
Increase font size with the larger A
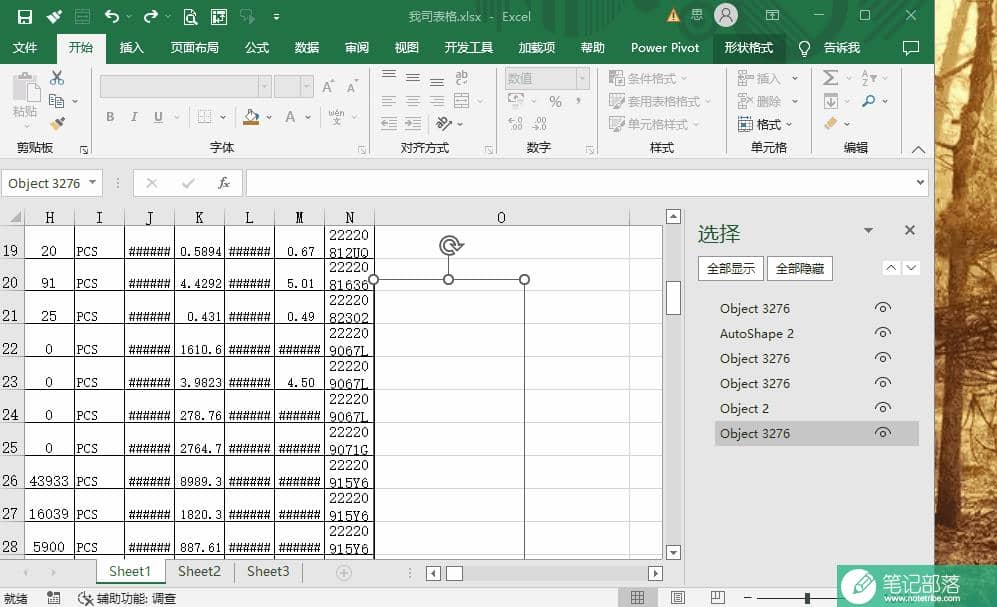pos(327,86)
